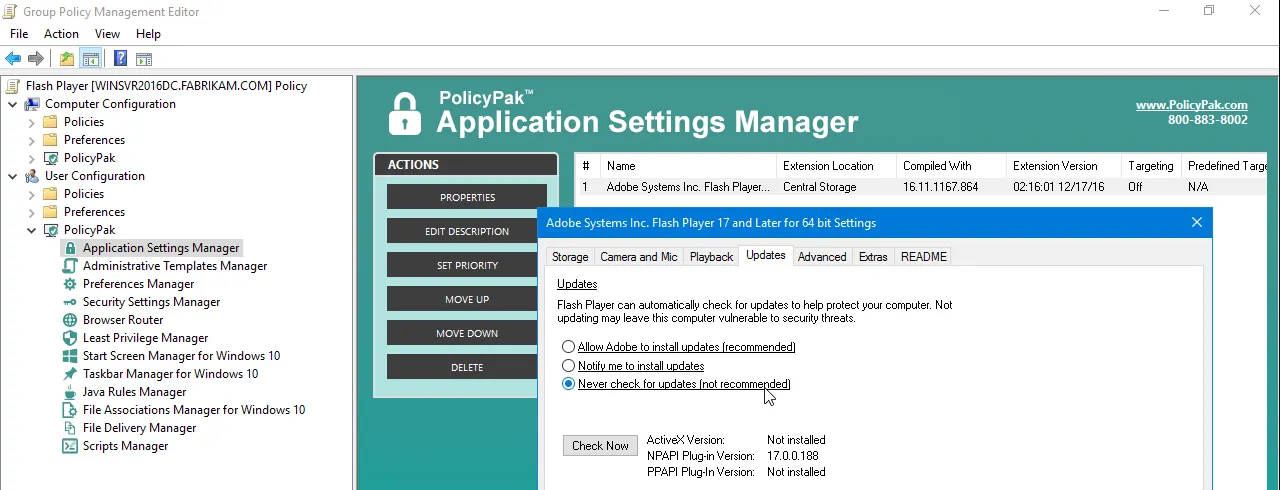Viewport: 1280px width, 490px height.
Task: Click the File Delivery Manager icon
Action: 70,428
